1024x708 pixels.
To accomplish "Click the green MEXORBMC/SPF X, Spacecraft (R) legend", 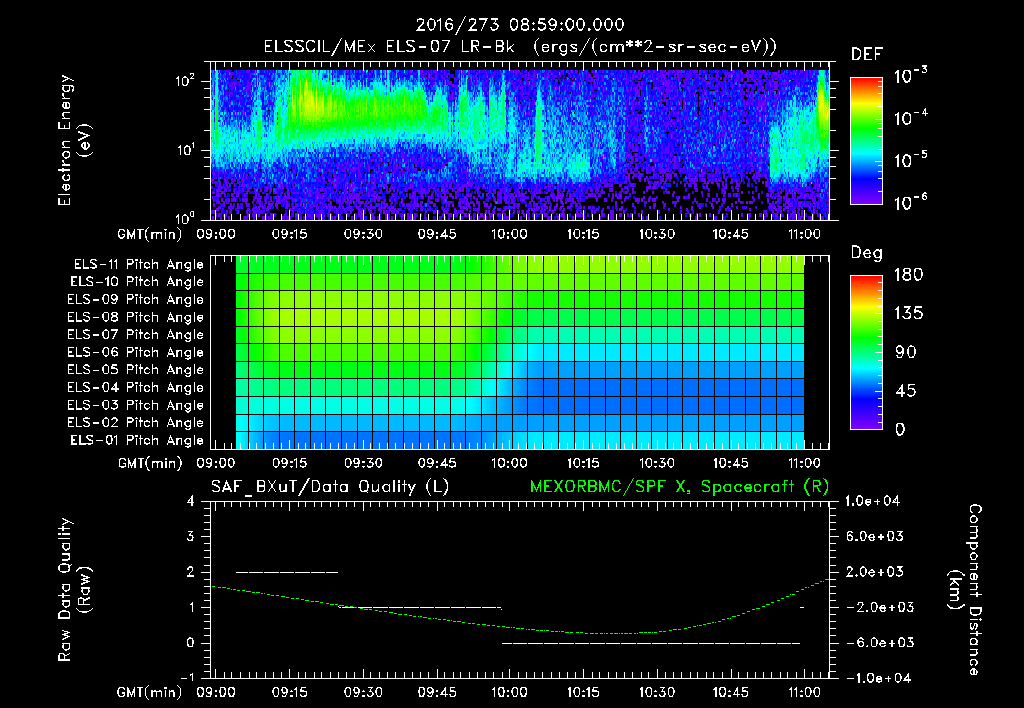I will point(679,487).
